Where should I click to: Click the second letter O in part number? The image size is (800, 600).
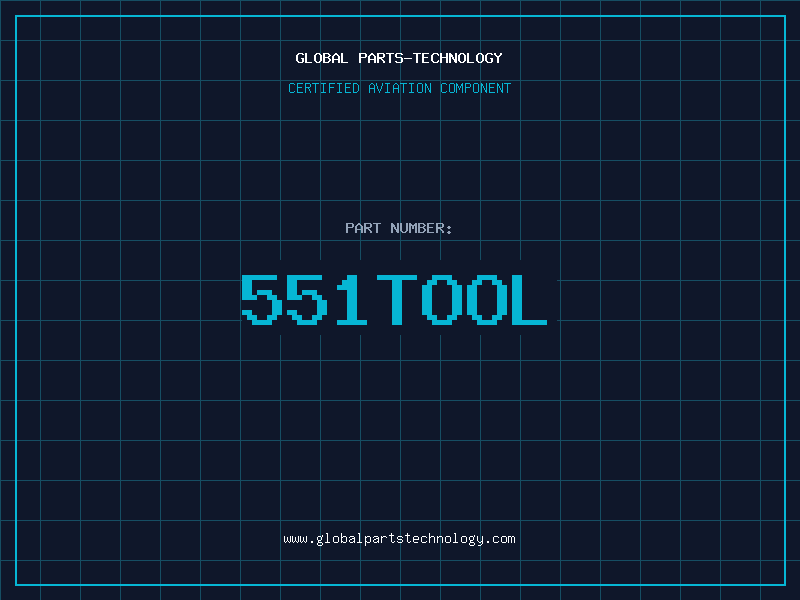(x=482, y=300)
